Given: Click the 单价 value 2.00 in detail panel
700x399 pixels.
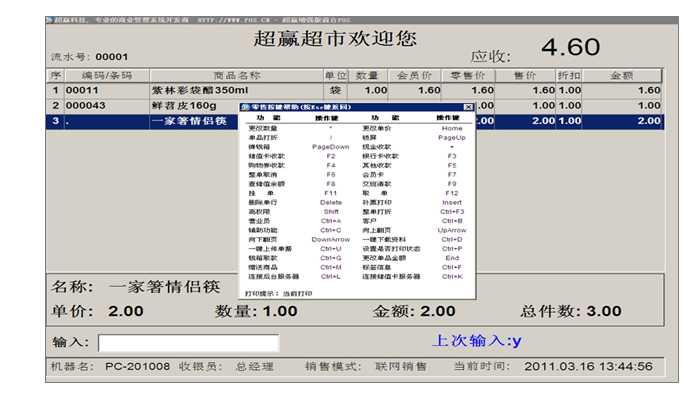Looking at the screenshot, I should [x=125, y=311].
